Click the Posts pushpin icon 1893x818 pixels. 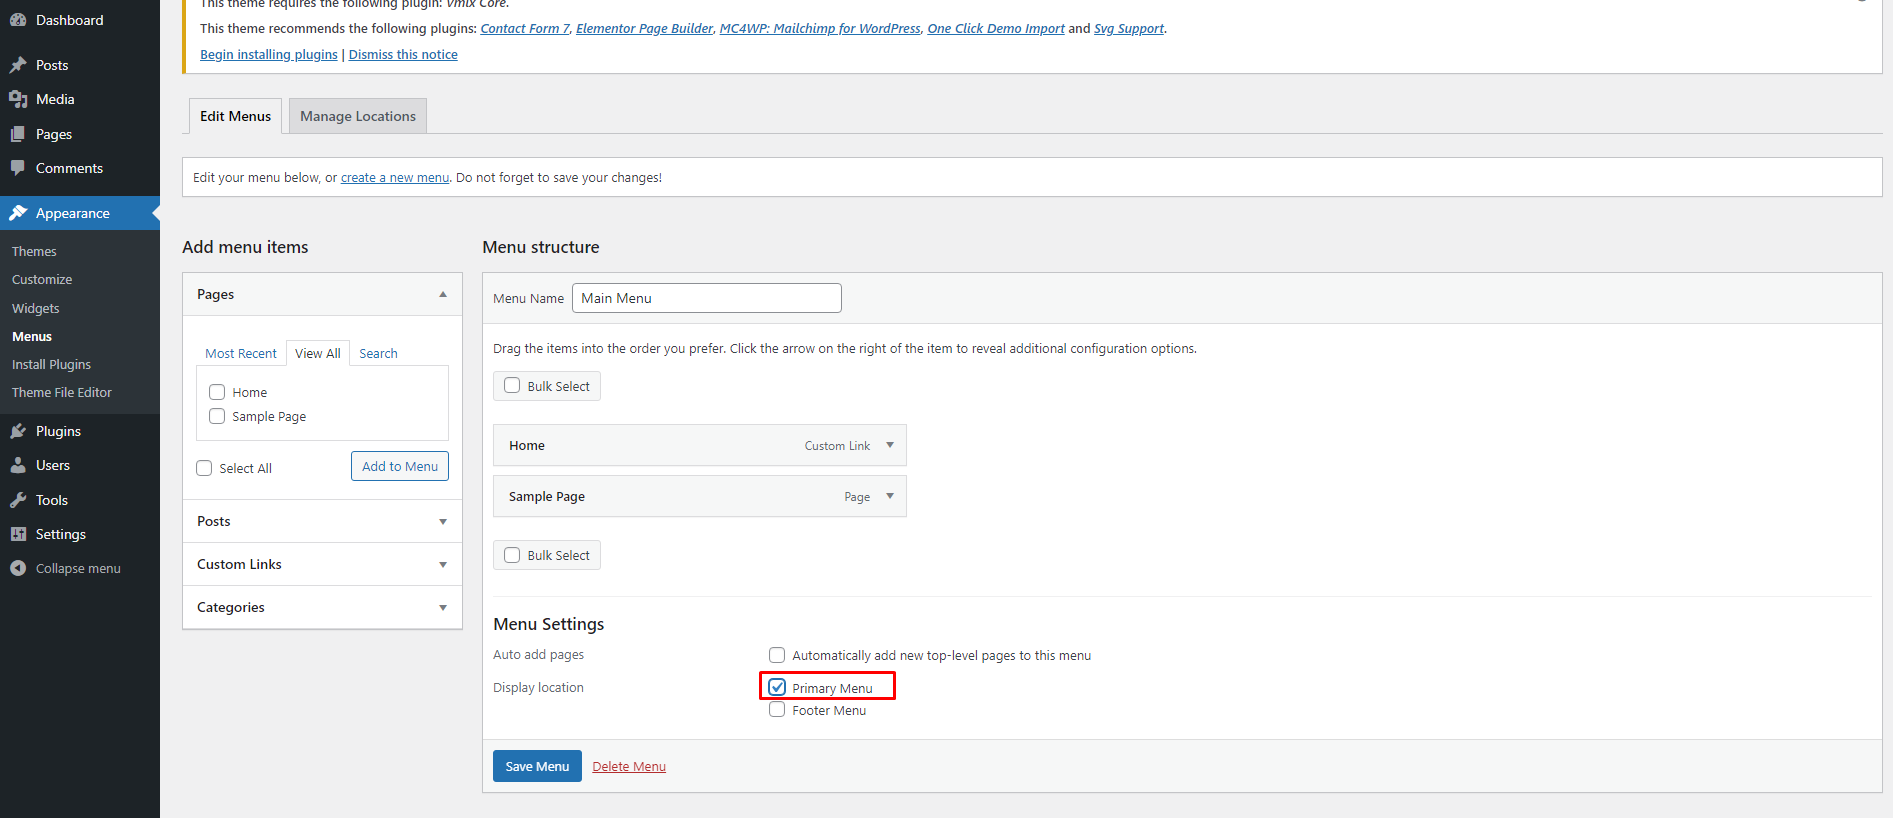18,65
